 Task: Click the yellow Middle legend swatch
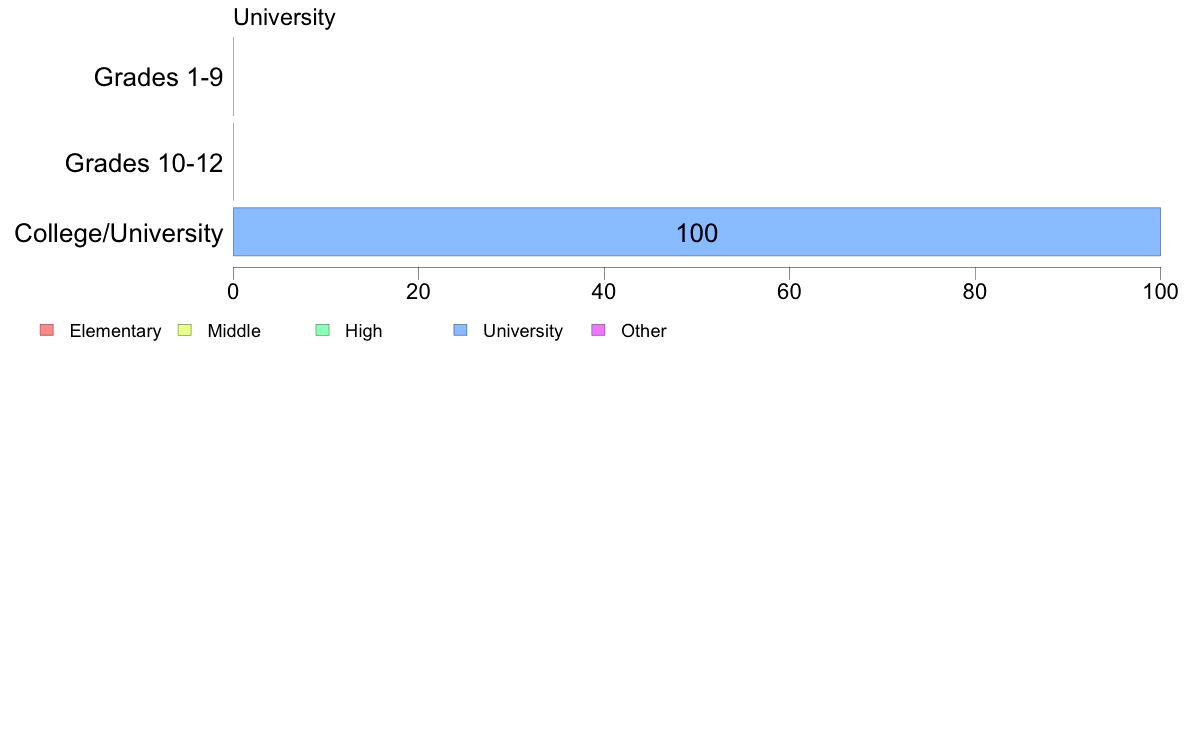tap(185, 330)
